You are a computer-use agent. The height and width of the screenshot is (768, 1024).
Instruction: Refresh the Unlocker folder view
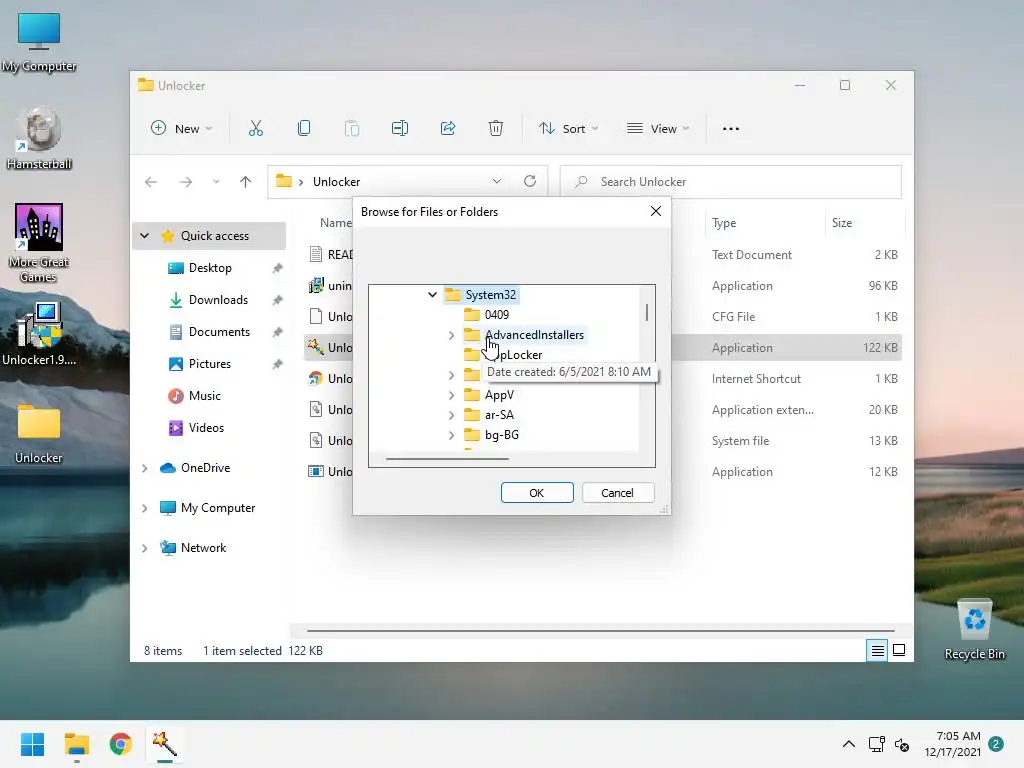coord(530,181)
